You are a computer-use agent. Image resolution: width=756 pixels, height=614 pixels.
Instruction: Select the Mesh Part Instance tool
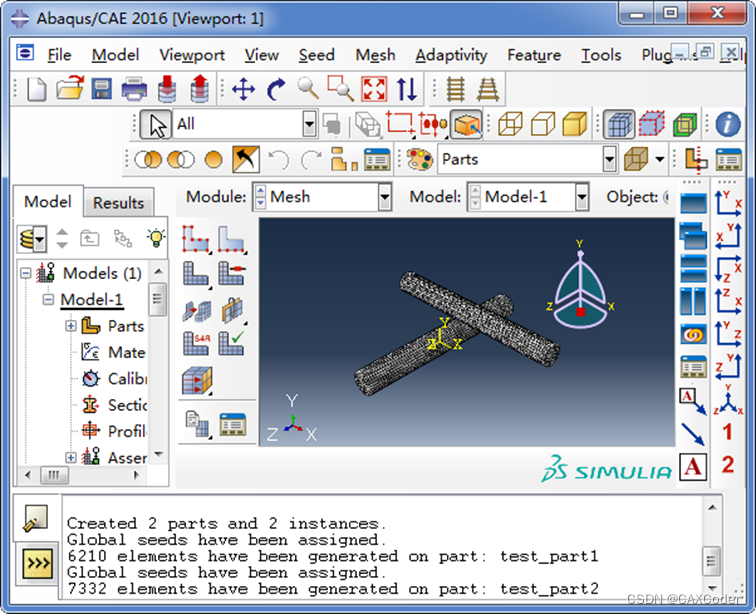196,274
